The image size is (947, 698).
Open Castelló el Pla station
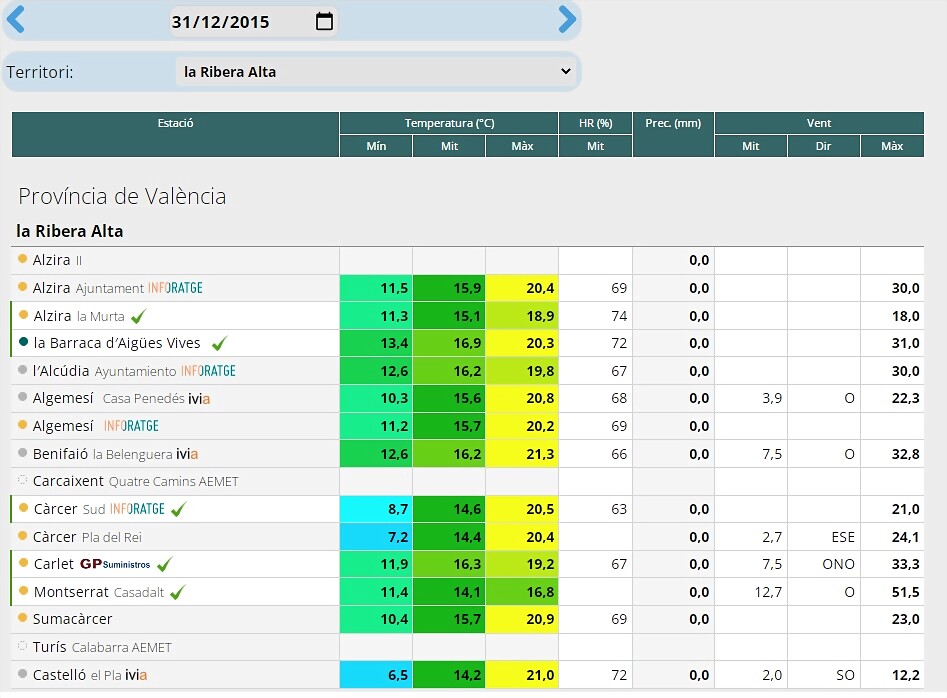click(77, 674)
